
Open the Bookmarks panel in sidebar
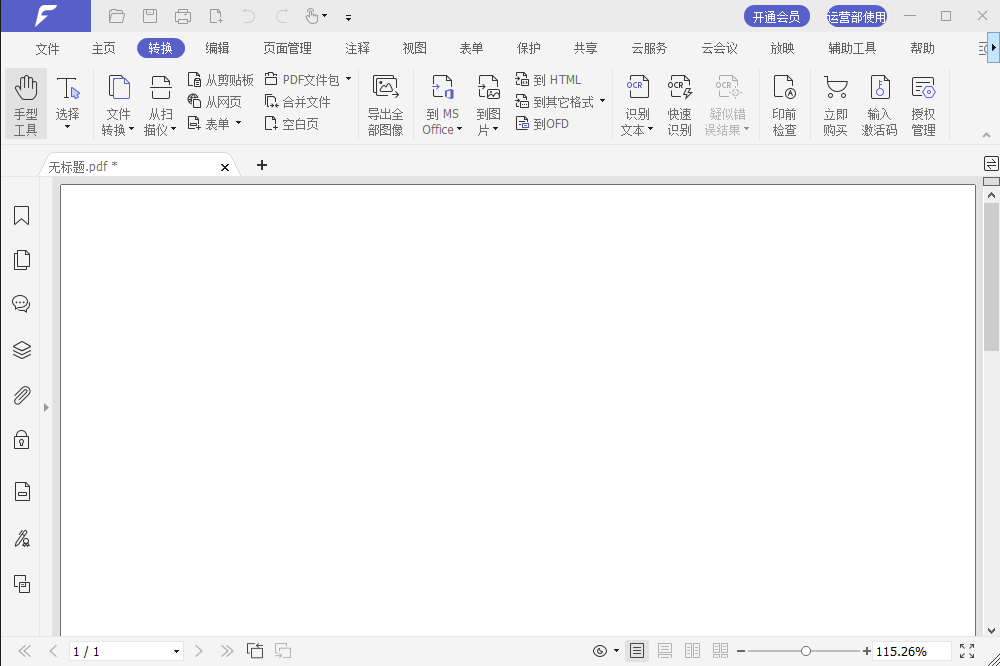pos(22,216)
